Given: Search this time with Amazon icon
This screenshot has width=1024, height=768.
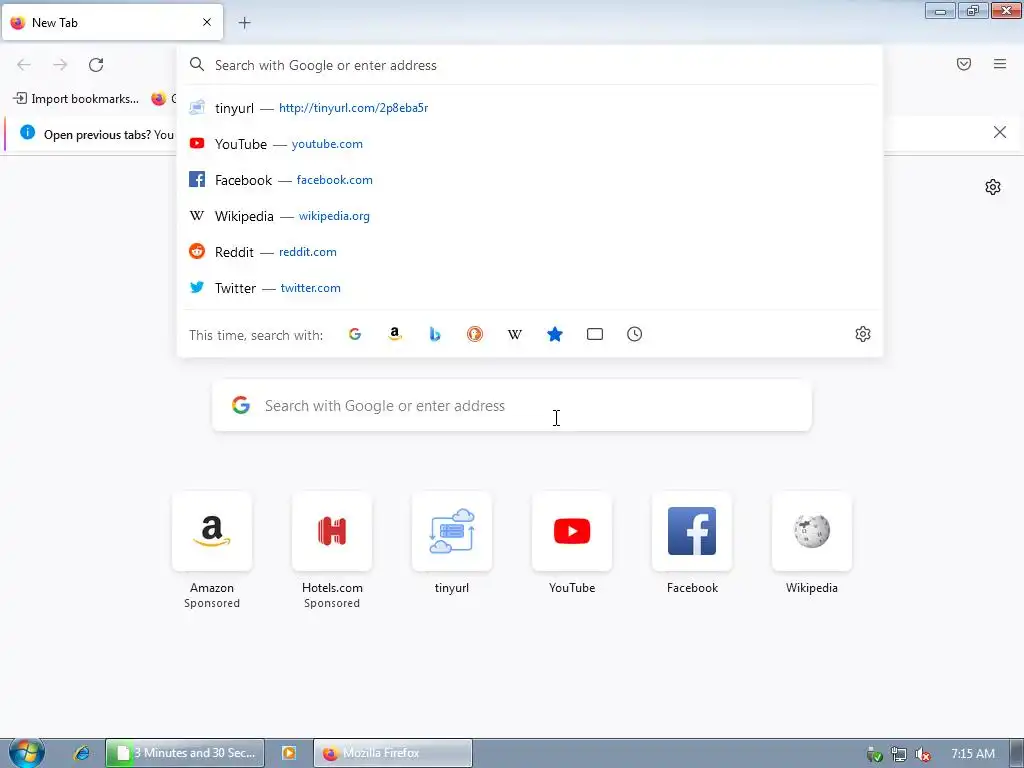Looking at the screenshot, I should pyautogui.click(x=394, y=334).
